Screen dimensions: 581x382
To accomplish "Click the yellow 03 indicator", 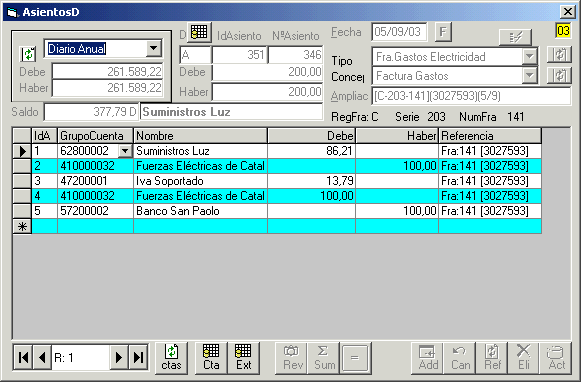I will pyautogui.click(x=563, y=30).
